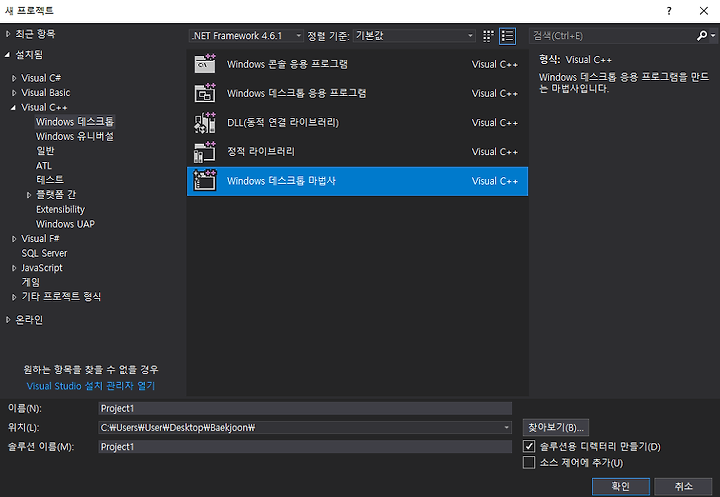This screenshot has height=497, width=720.
Task: Collapse the 설치됨 section
Action: [7, 55]
